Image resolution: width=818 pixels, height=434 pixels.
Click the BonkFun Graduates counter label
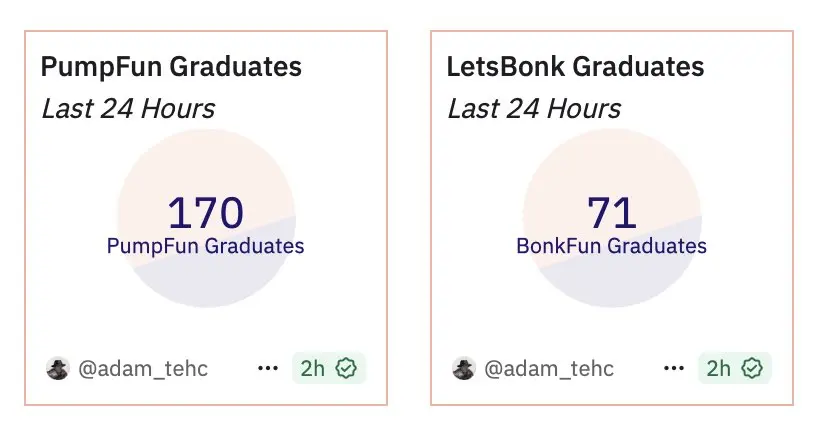click(x=611, y=246)
